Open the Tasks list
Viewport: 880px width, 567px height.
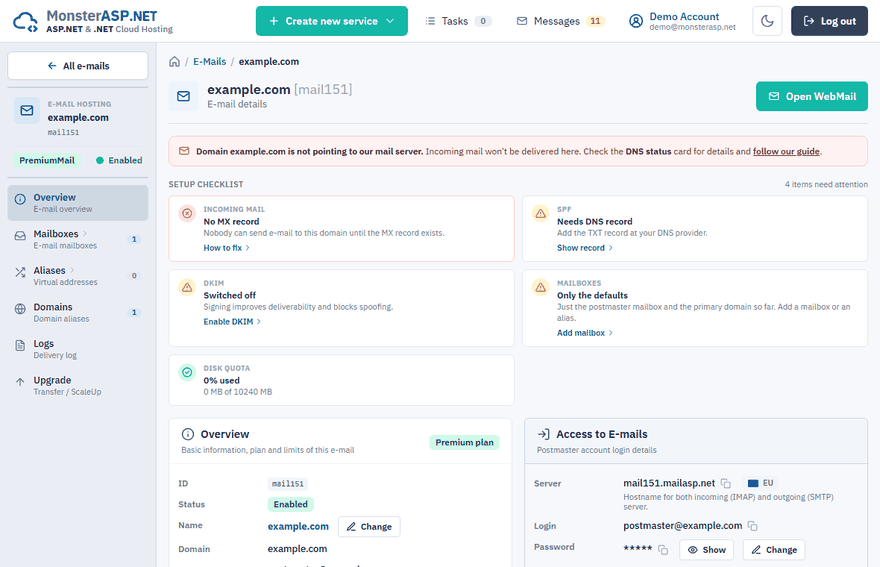pos(458,21)
